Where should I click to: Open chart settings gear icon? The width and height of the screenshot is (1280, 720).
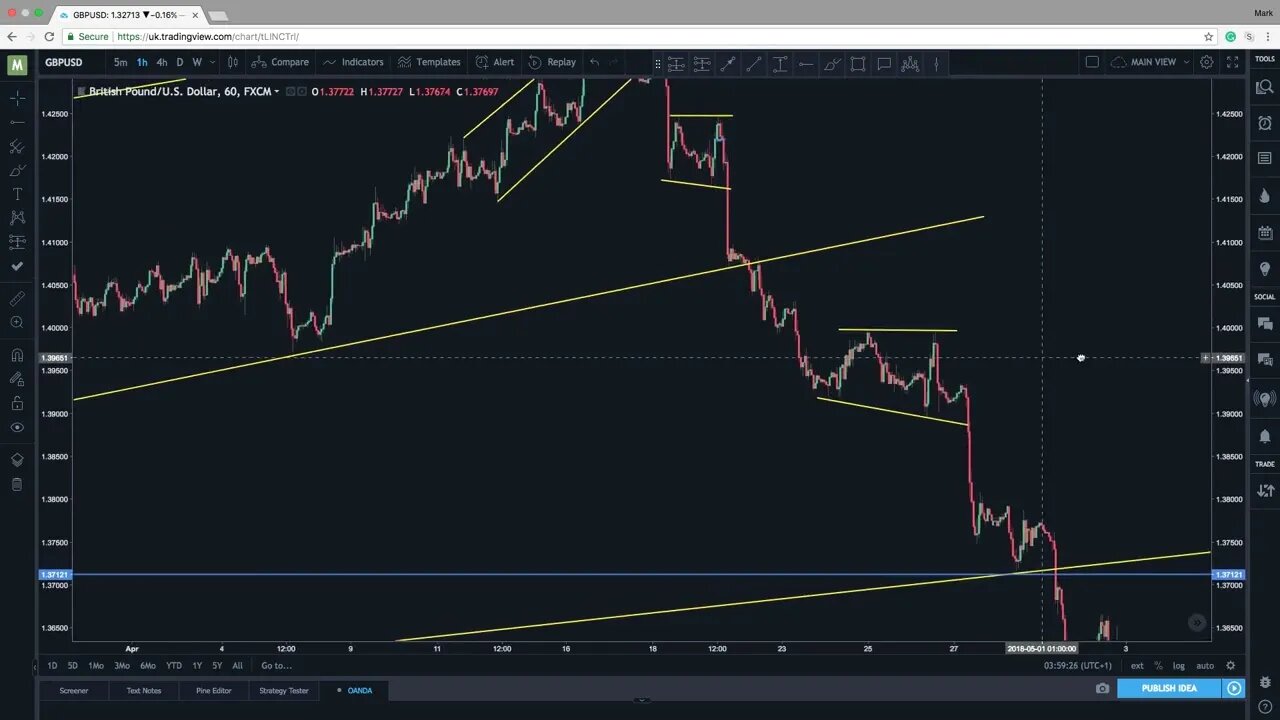point(1207,62)
